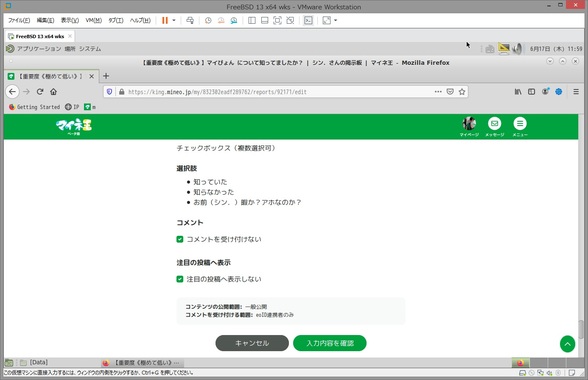Uncheck 注目の投稿へ表示しない checkbox
Image resolution: width=588 pixels, height=380 pixels.
(x=180, y=279)
